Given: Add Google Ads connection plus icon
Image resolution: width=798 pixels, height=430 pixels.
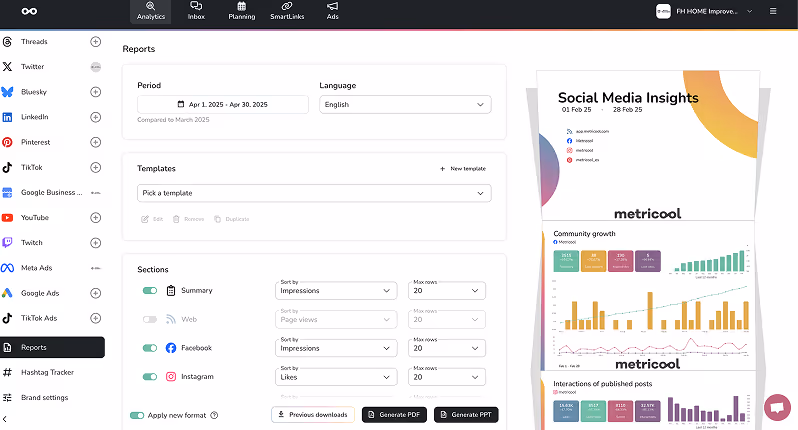Looking at the screenshot, I should (x=96, y=293).
